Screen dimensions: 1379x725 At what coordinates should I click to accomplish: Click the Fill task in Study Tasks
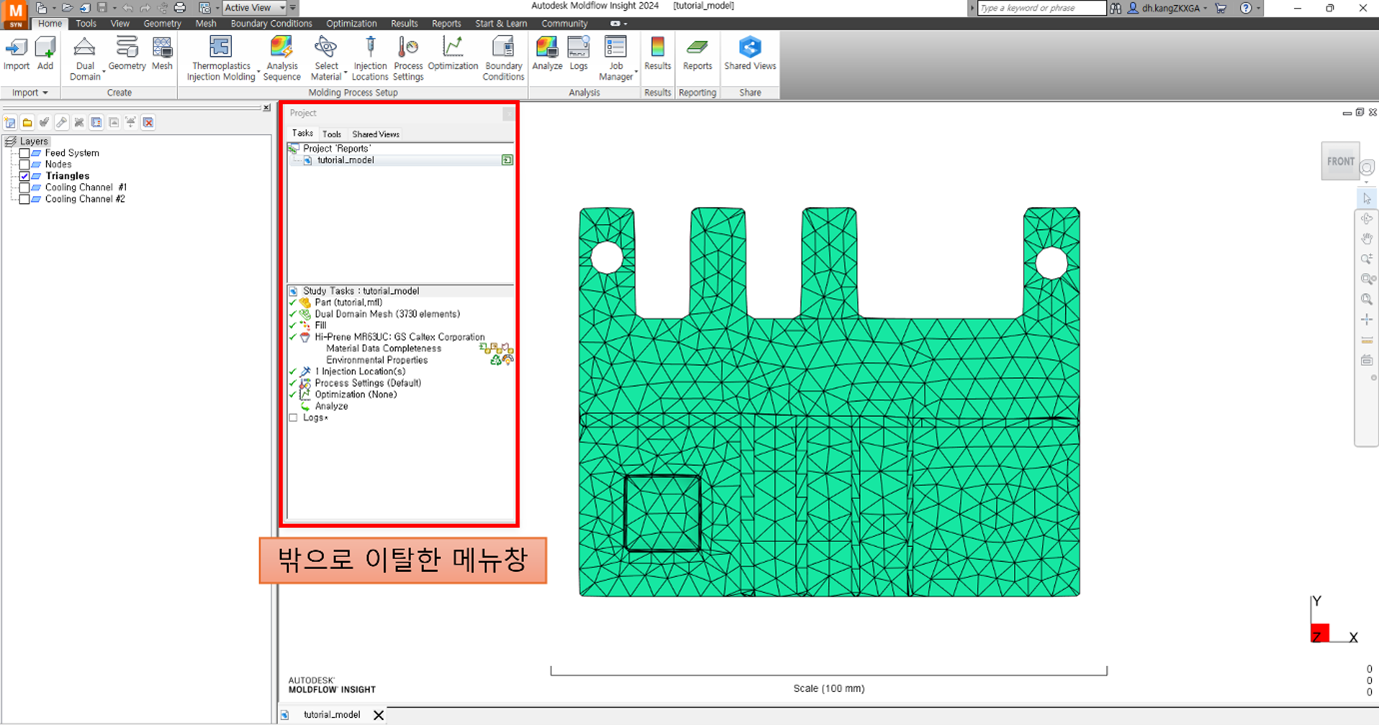pyautogui.click(x=320, y=325)
